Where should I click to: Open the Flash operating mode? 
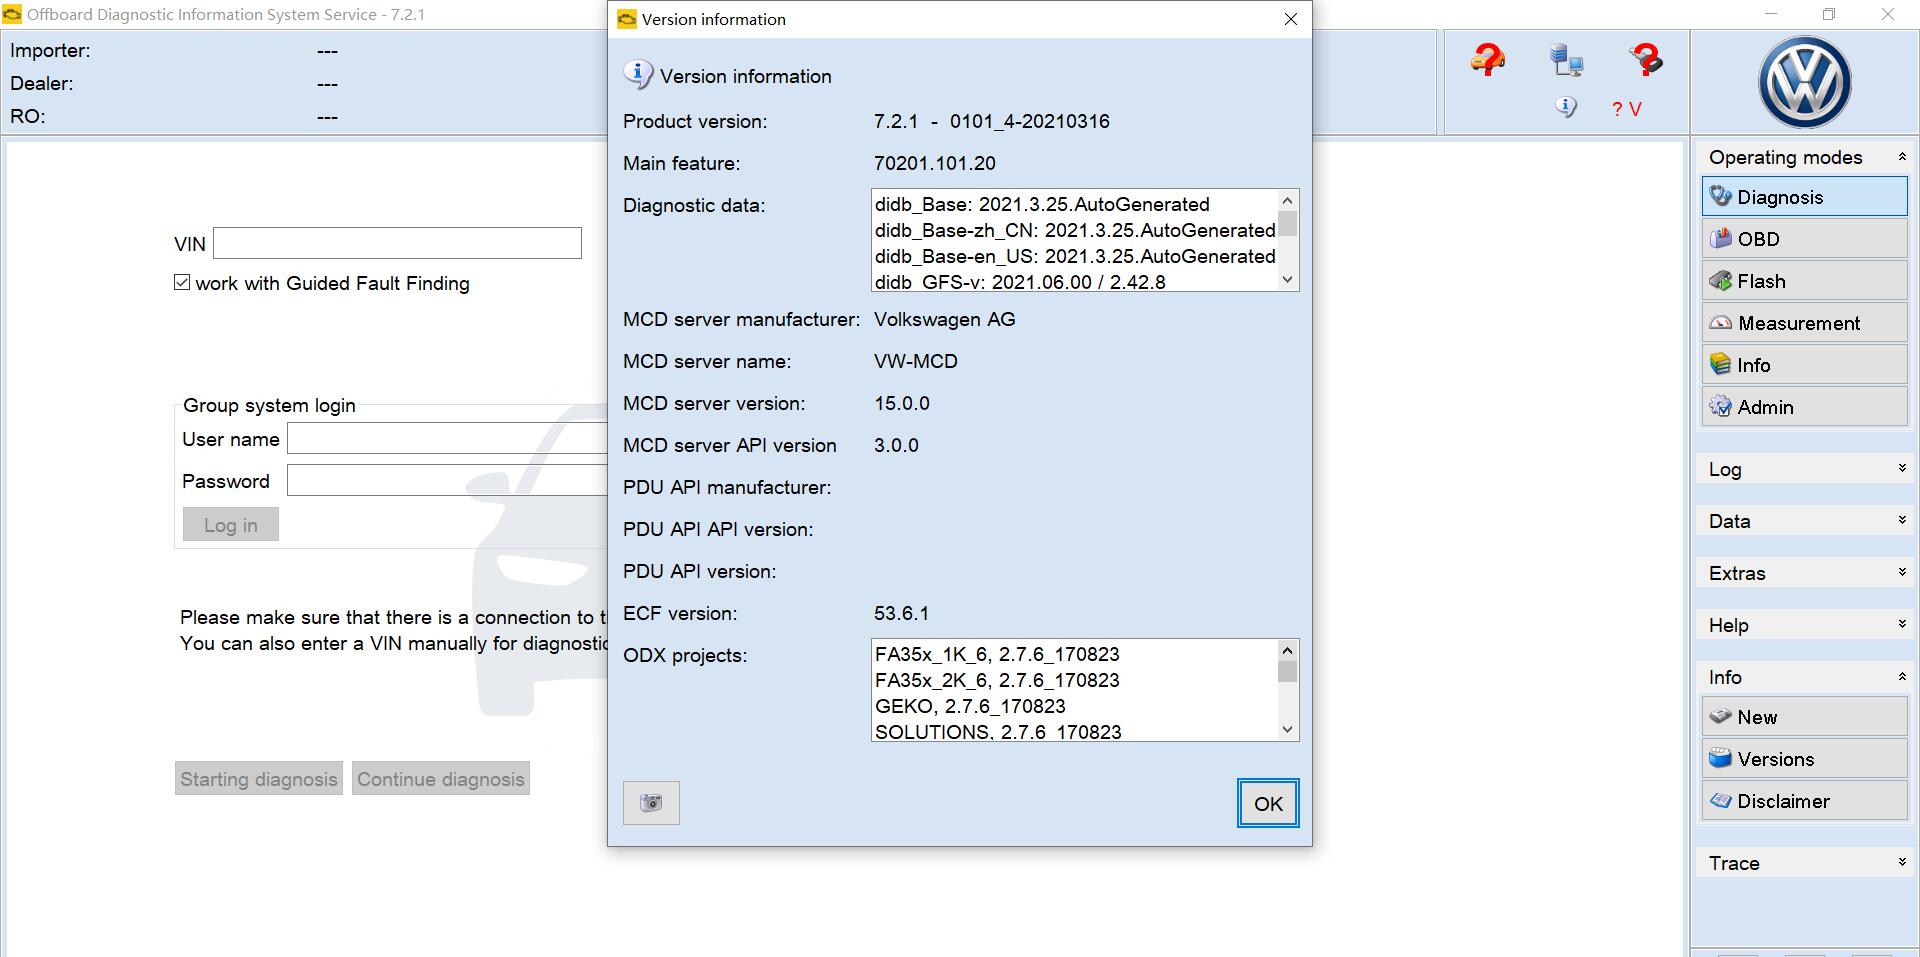coord(1805,280)
